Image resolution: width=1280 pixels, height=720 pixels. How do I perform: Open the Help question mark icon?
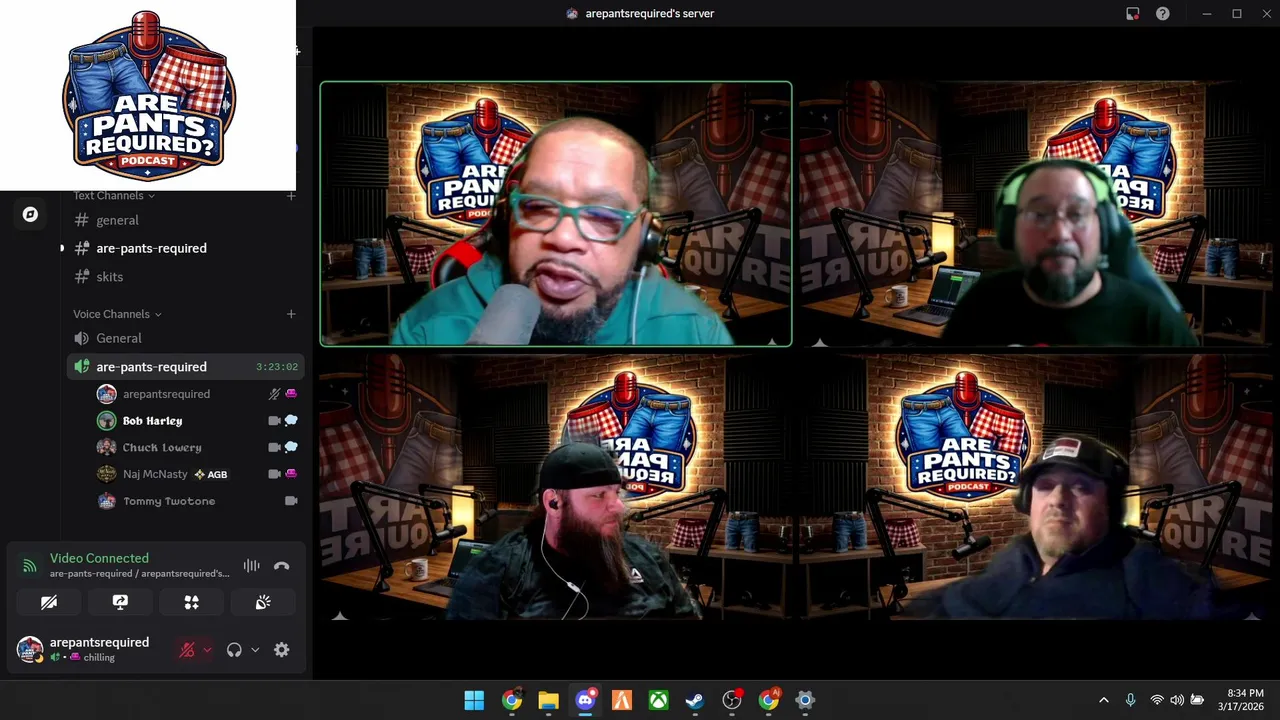[1163, 14]
